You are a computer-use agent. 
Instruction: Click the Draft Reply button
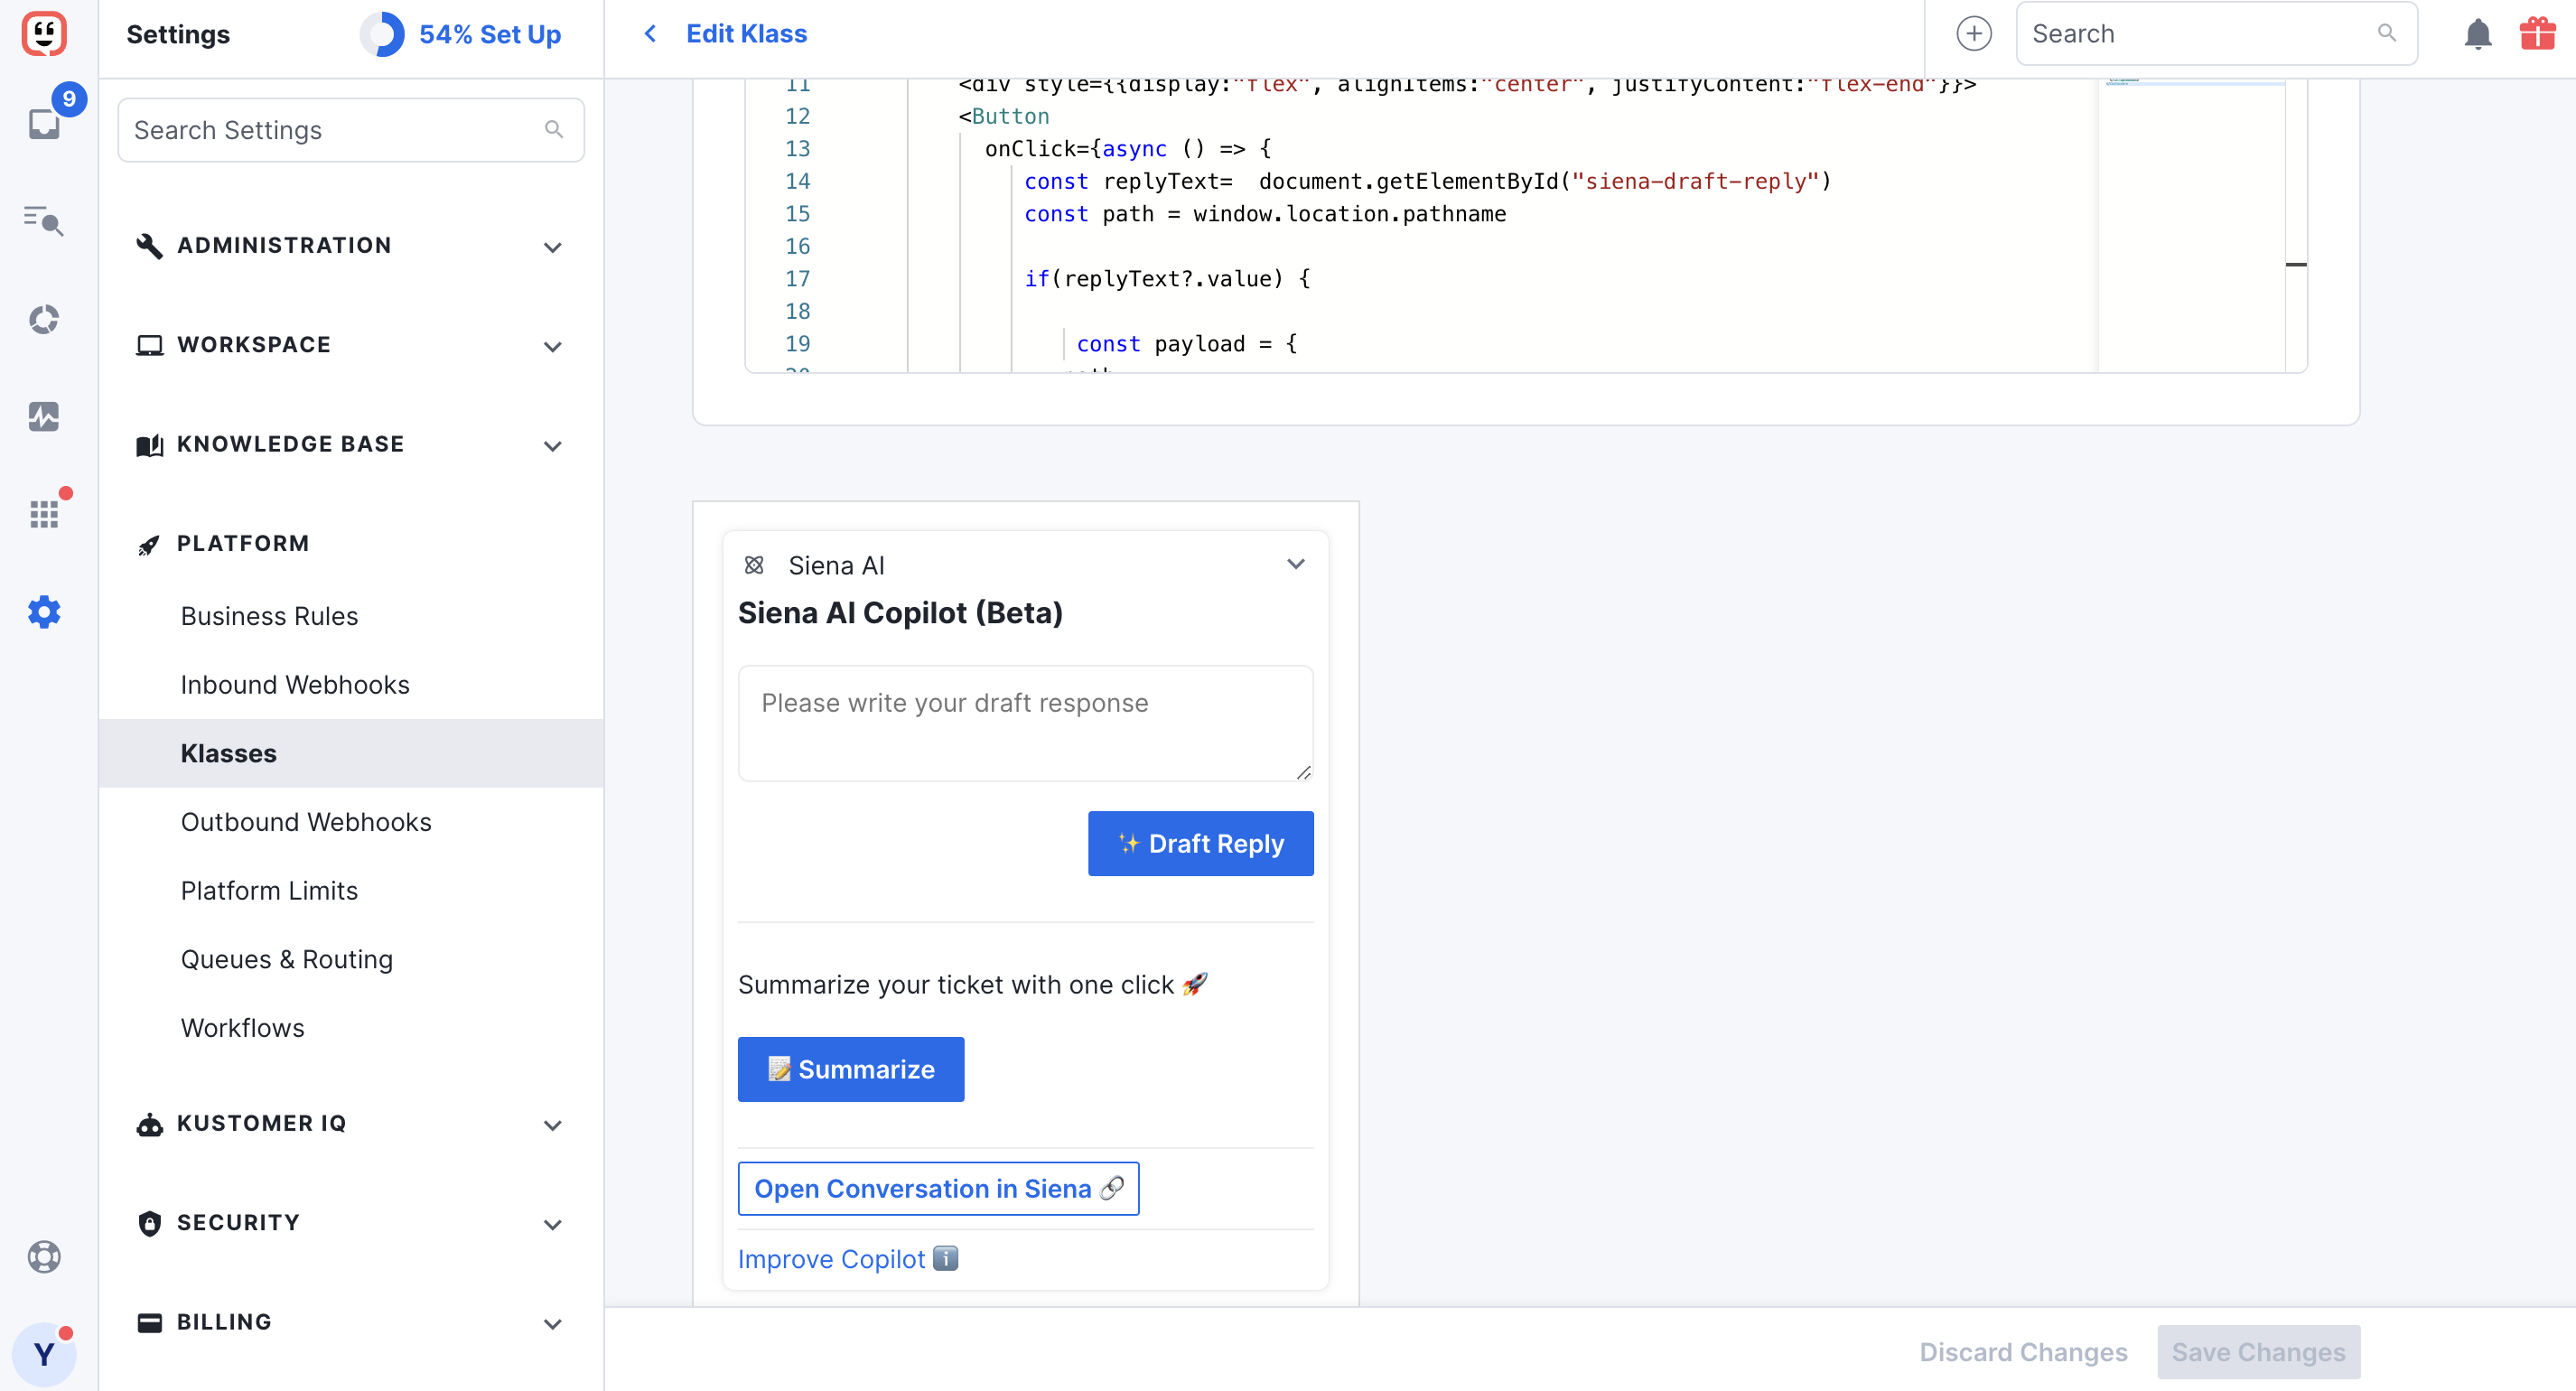point(1200,843)
